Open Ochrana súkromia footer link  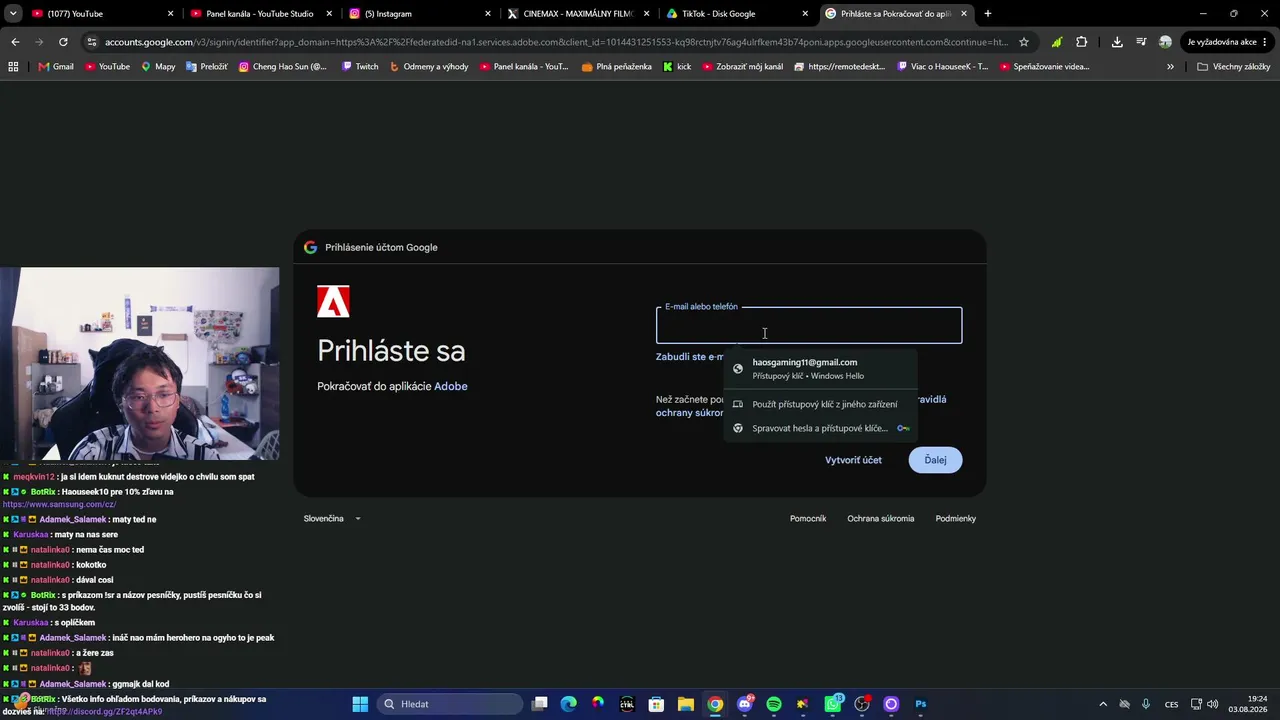coord(880,519)
